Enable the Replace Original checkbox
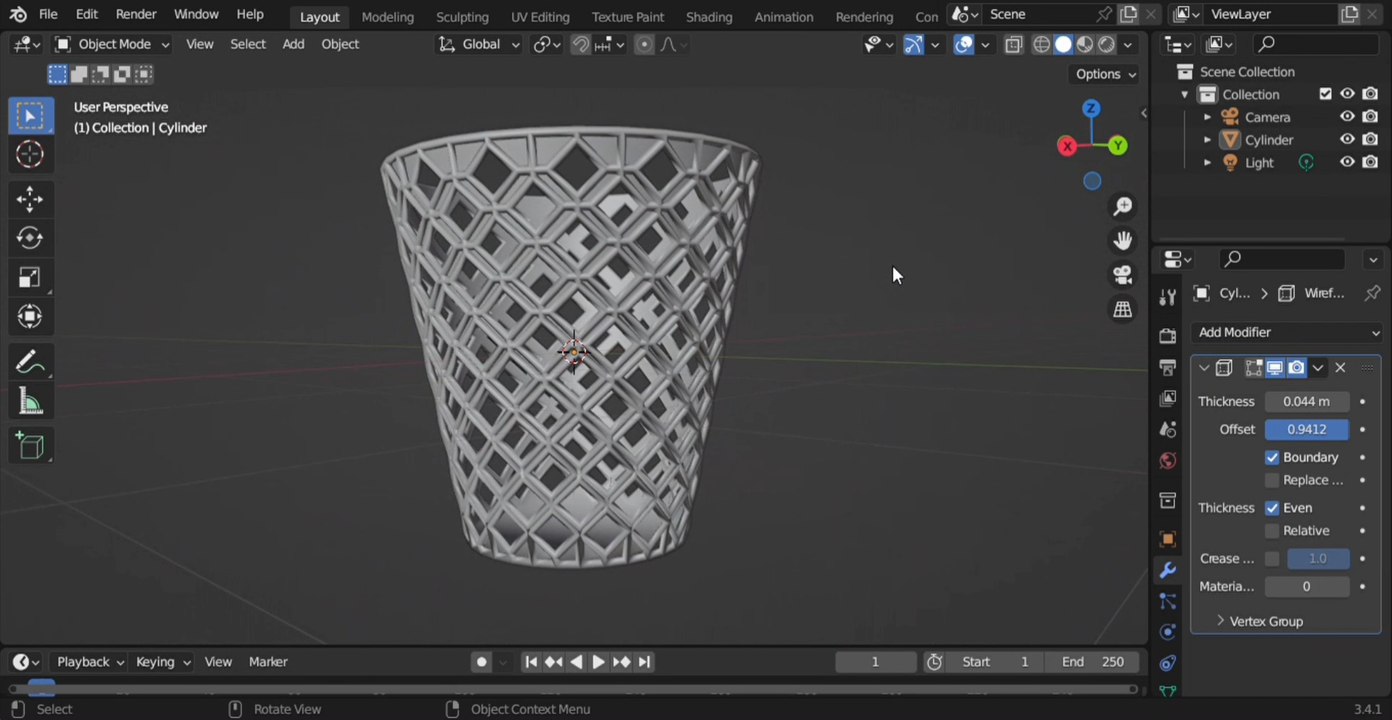 1272,480
